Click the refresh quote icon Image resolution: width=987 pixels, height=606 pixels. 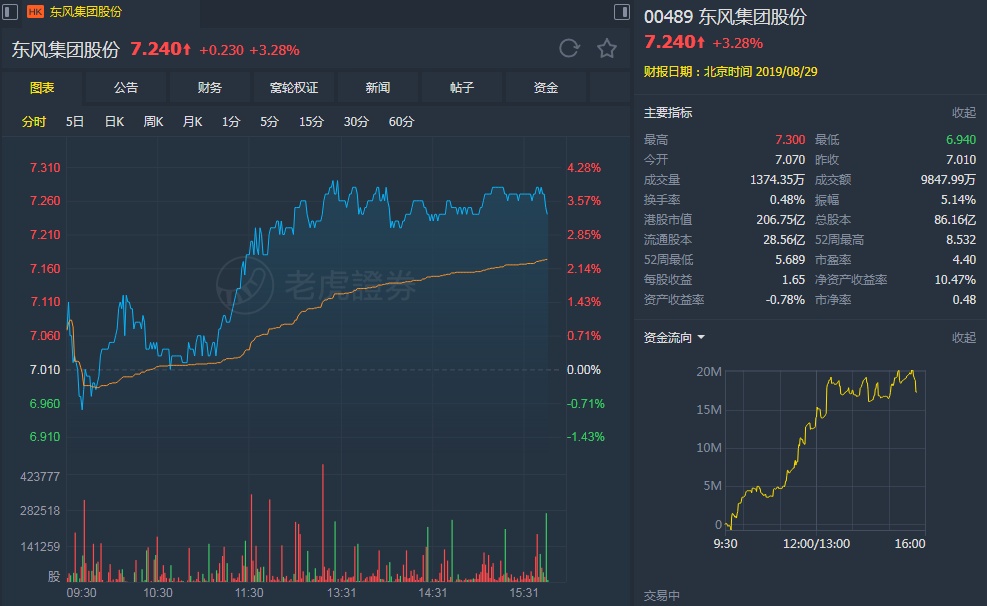point(569,49)
